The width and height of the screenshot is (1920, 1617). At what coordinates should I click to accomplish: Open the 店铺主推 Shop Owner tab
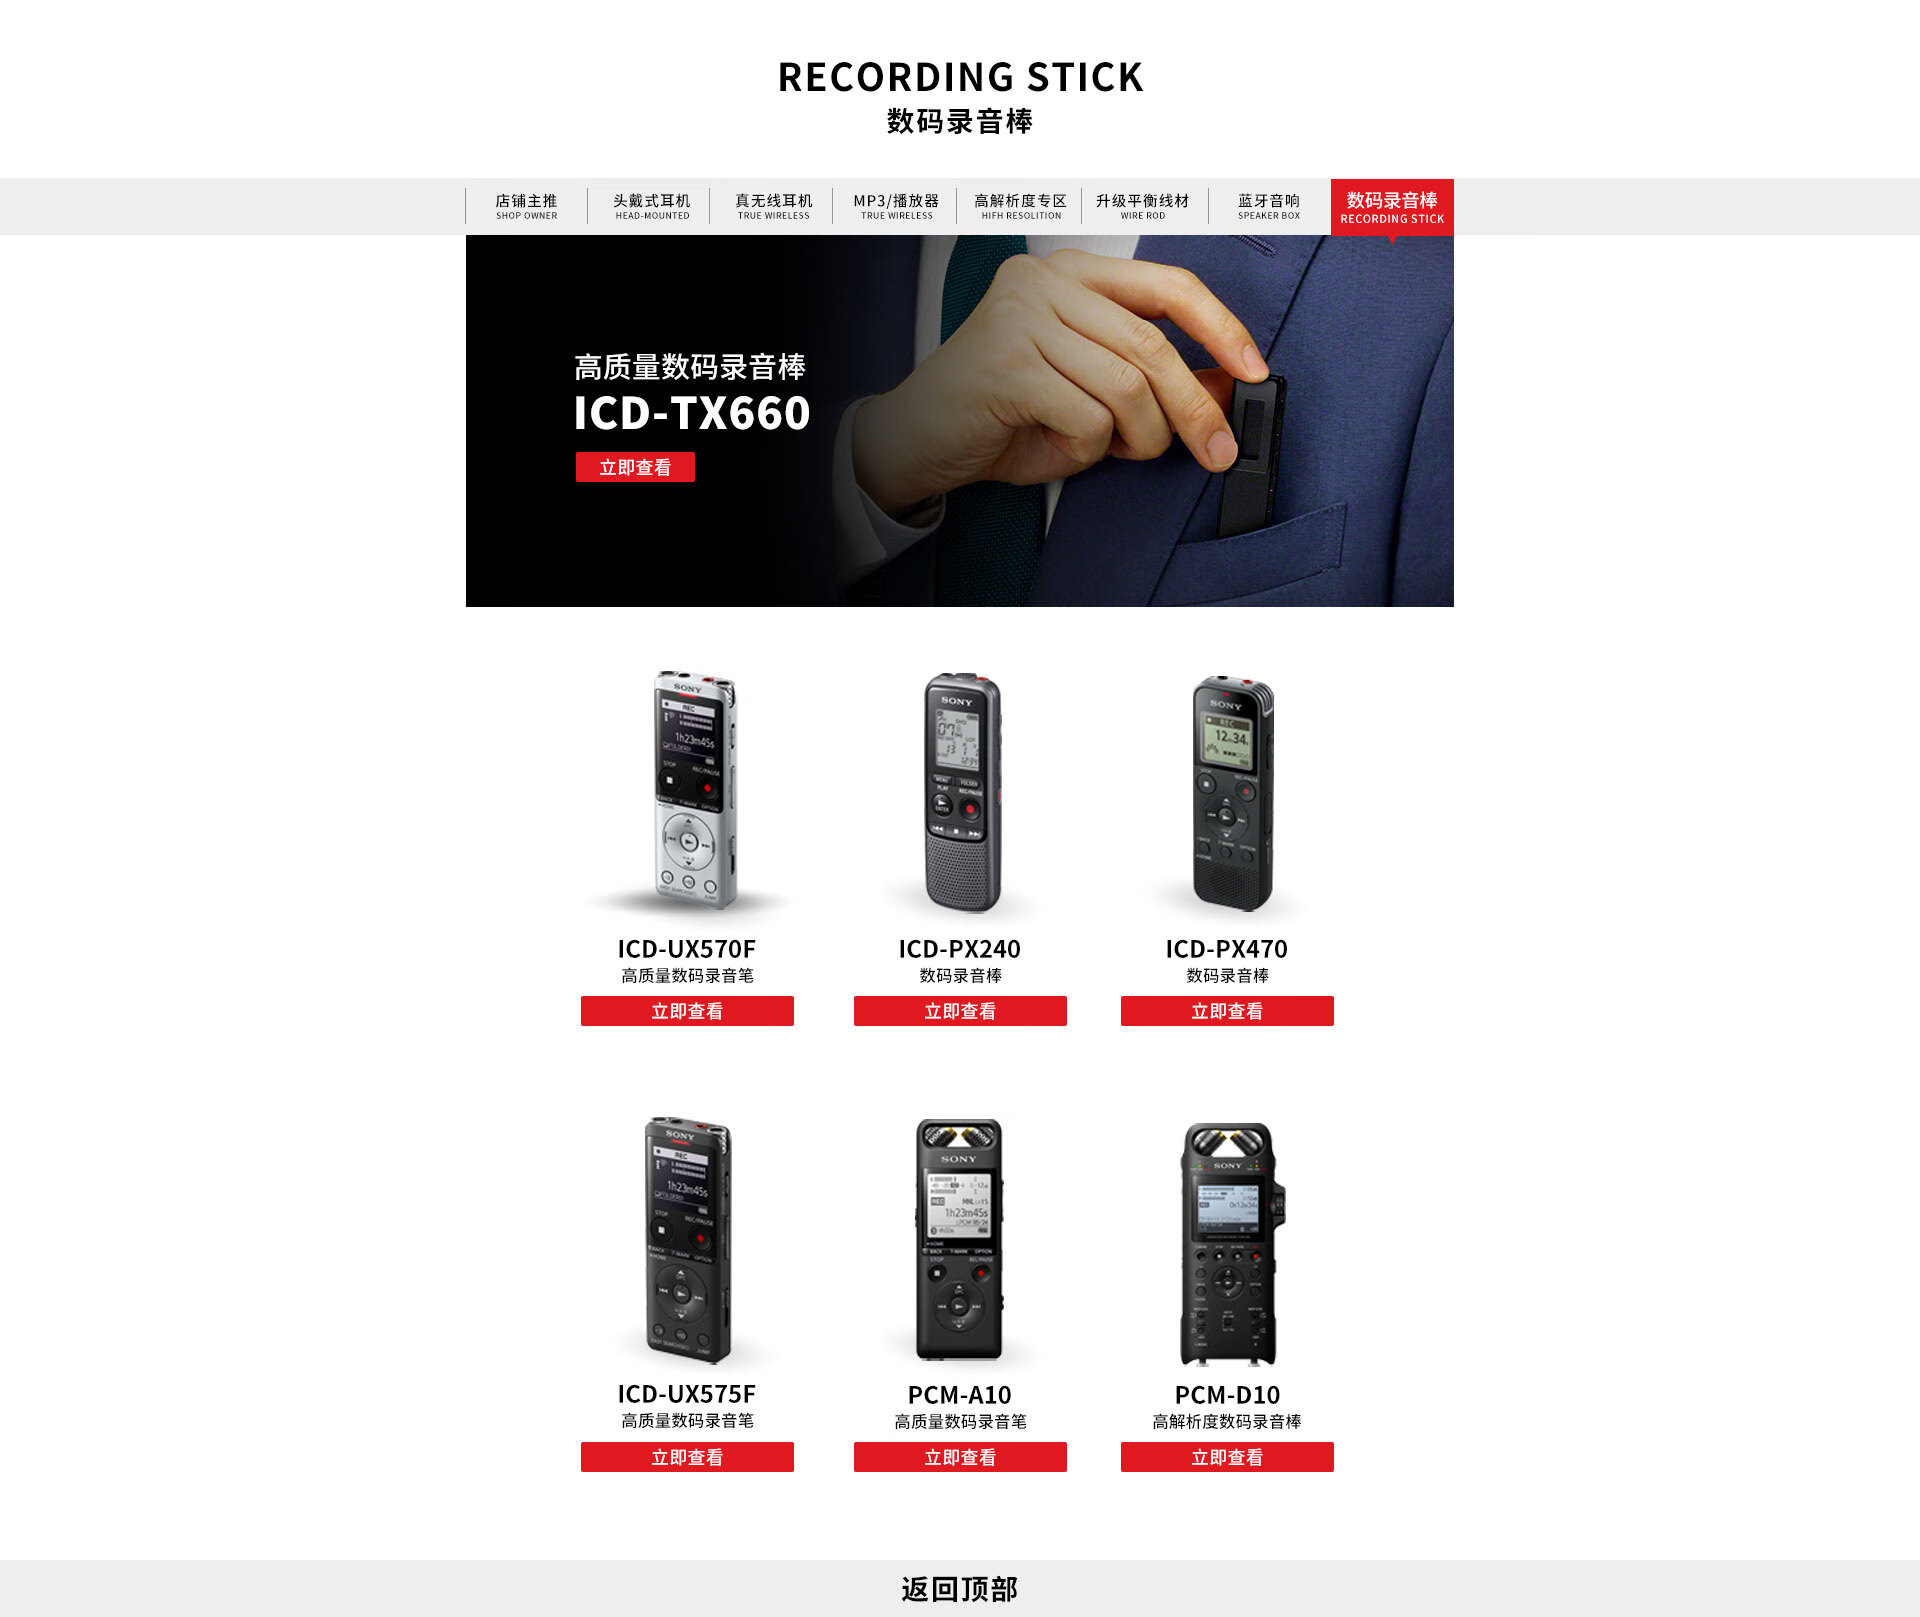[526, 206]
